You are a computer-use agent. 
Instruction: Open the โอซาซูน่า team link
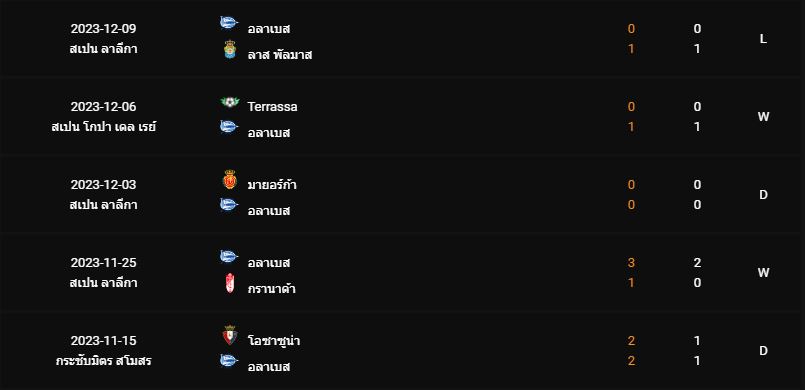pos(274,341)
